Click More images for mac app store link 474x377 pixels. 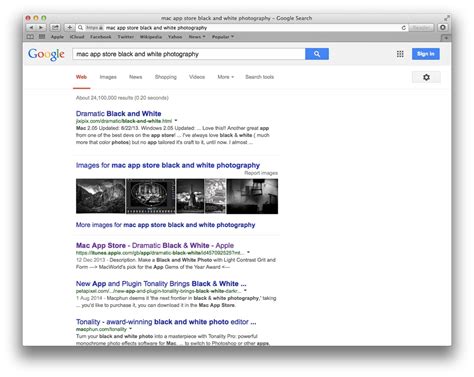(x=165, y=225)
